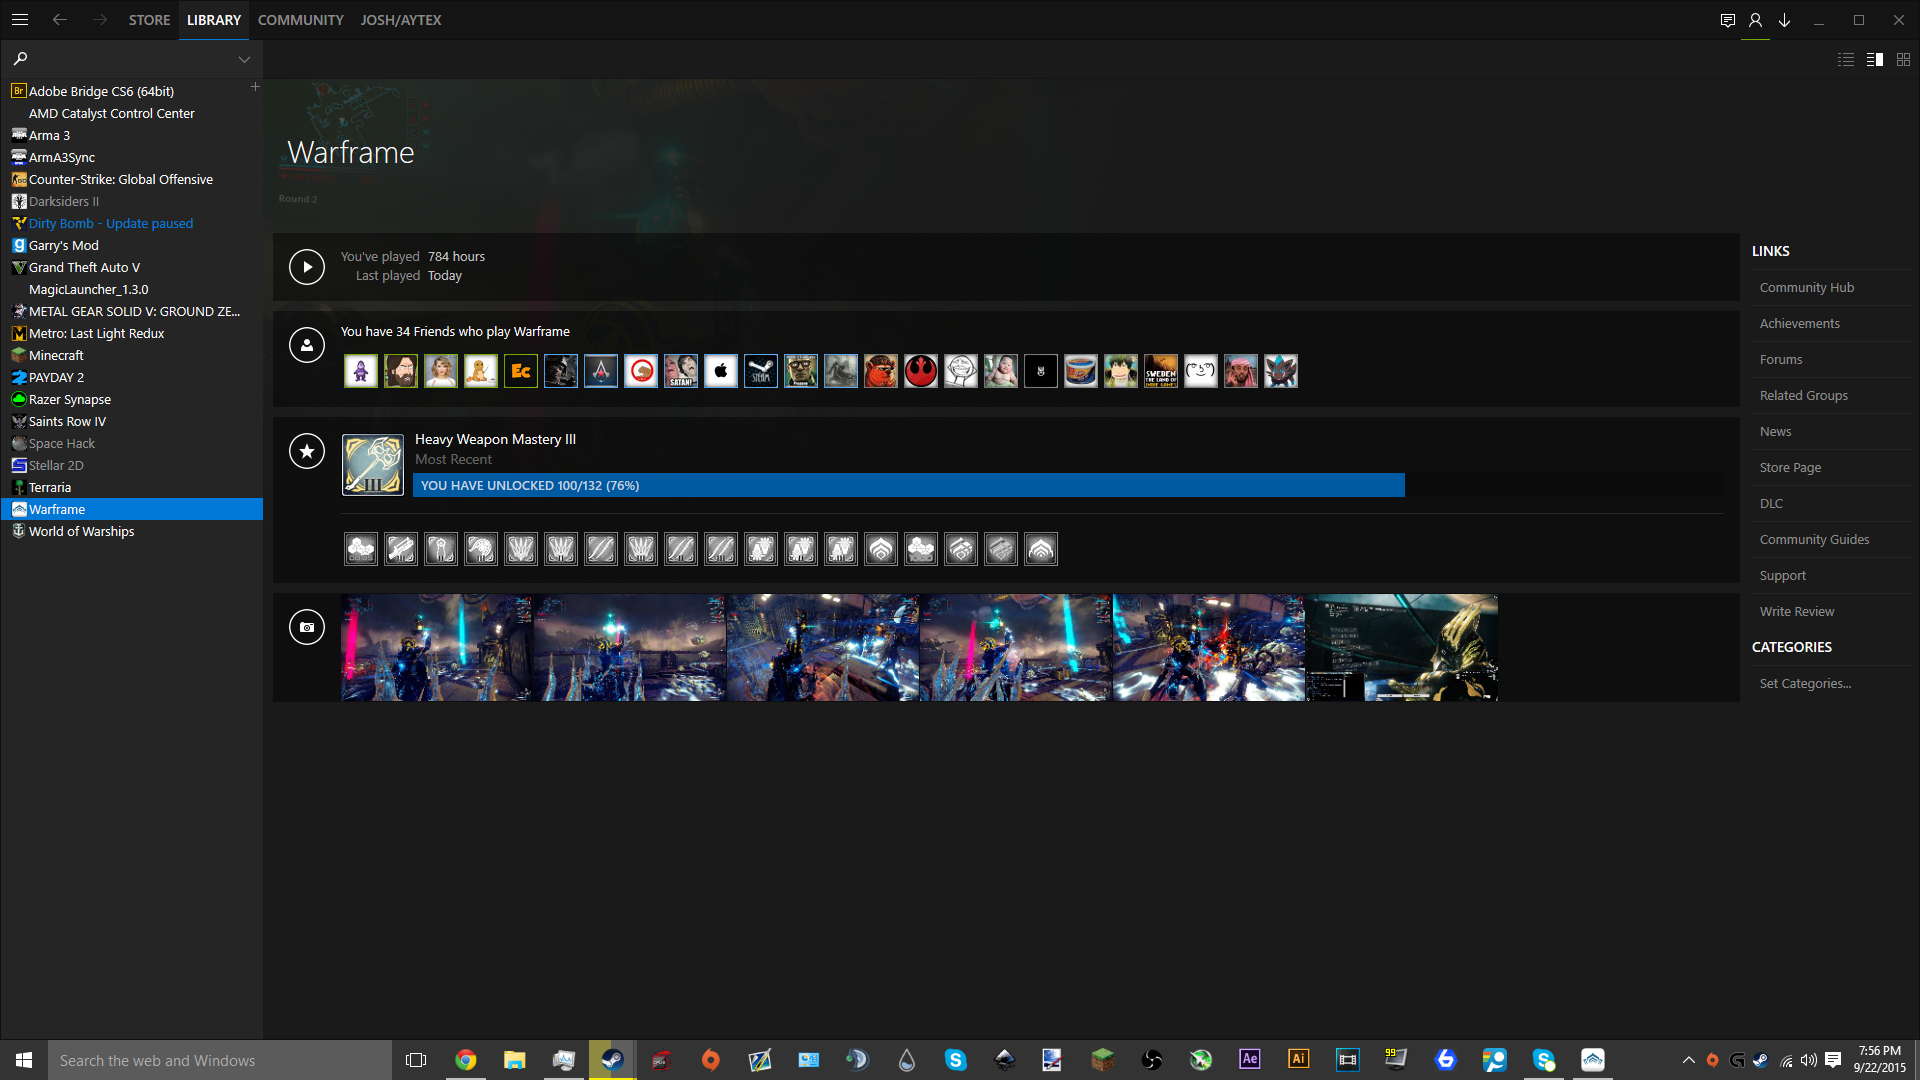
Task: Switch library to detail view
Action: (x=1875, y=60)
